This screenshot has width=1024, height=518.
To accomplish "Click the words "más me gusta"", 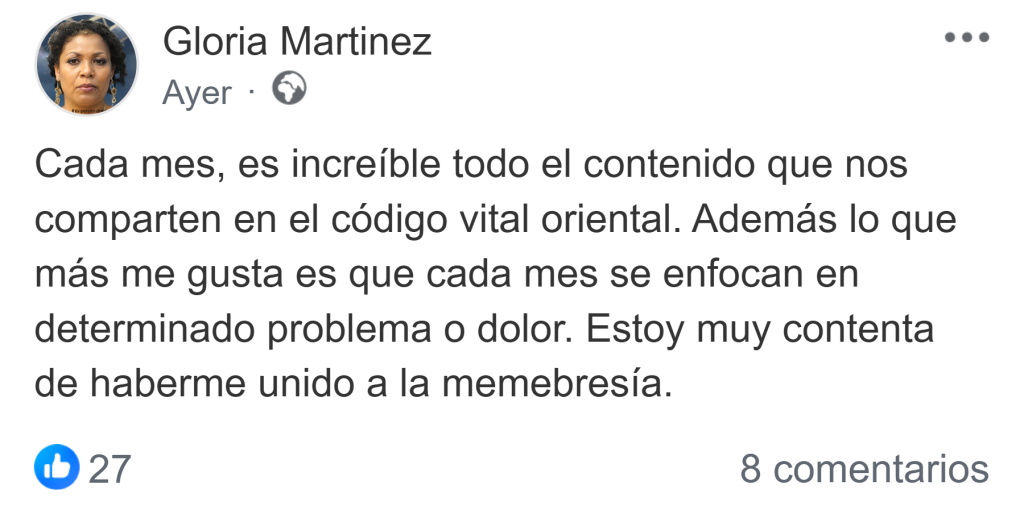I will 144,275.
